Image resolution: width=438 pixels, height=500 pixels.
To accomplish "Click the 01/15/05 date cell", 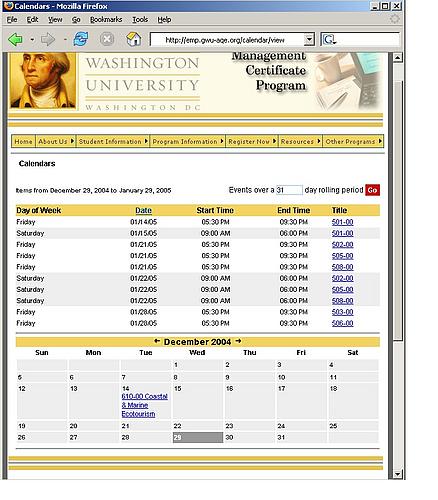I will point(143,233).
